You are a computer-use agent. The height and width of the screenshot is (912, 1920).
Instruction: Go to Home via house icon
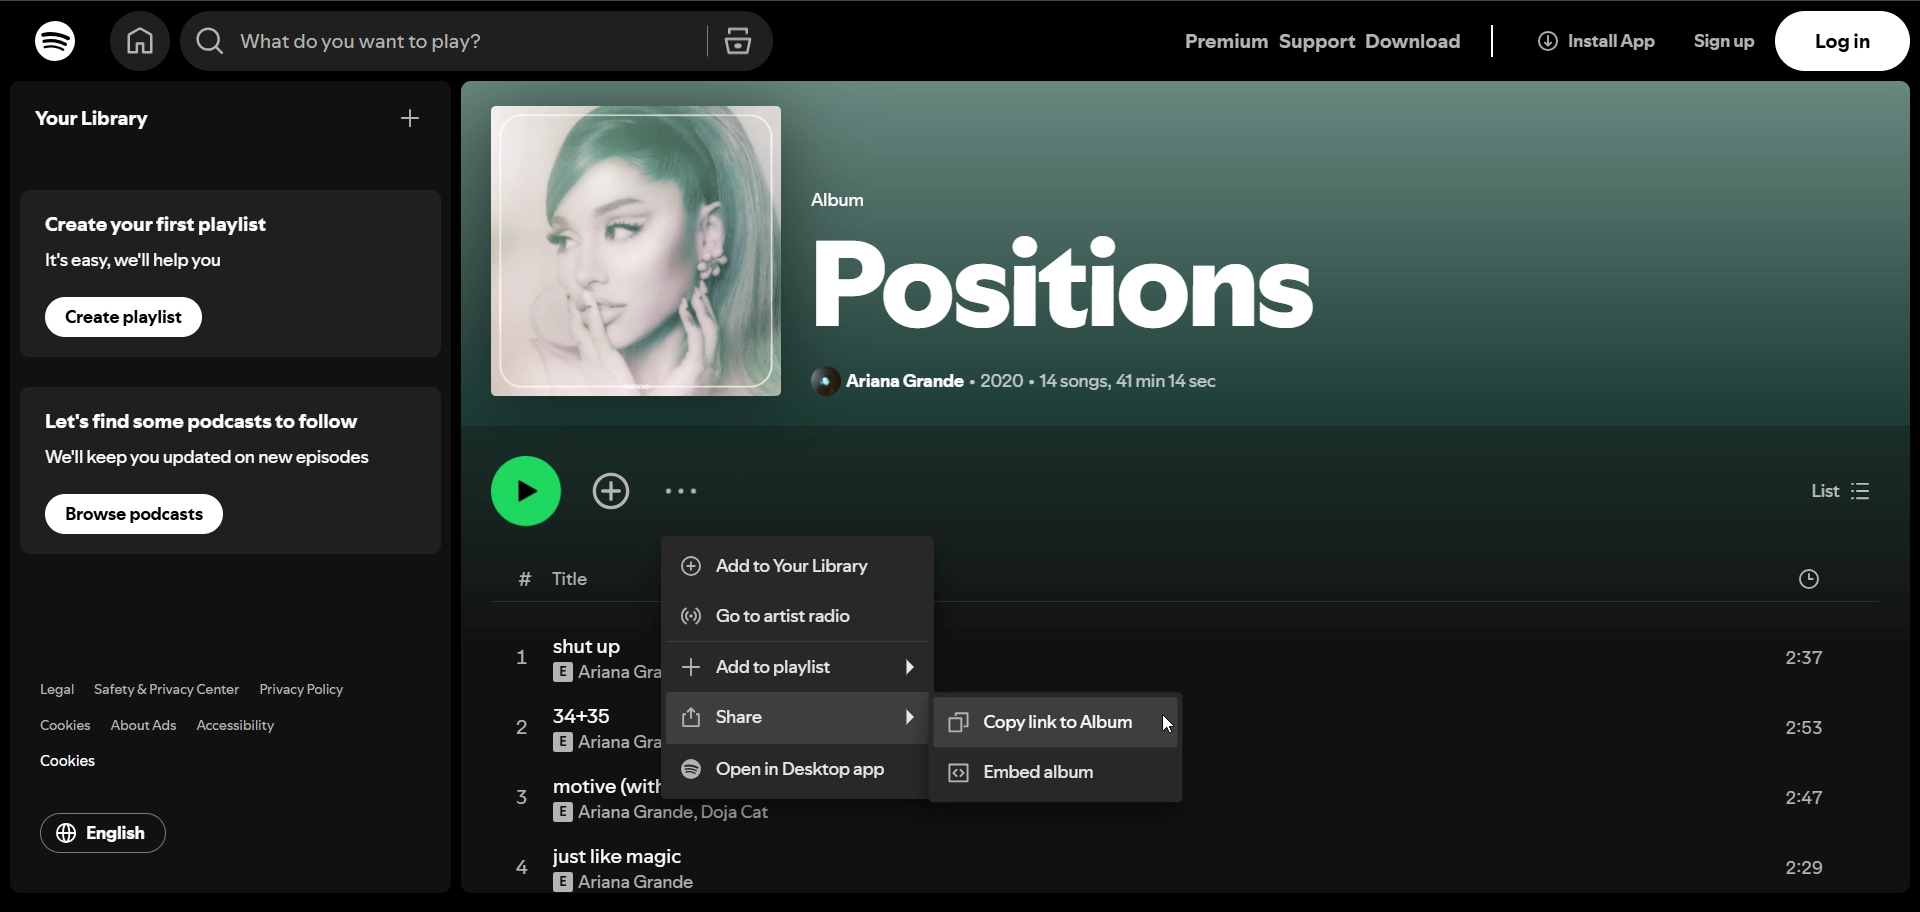point(140,41)
